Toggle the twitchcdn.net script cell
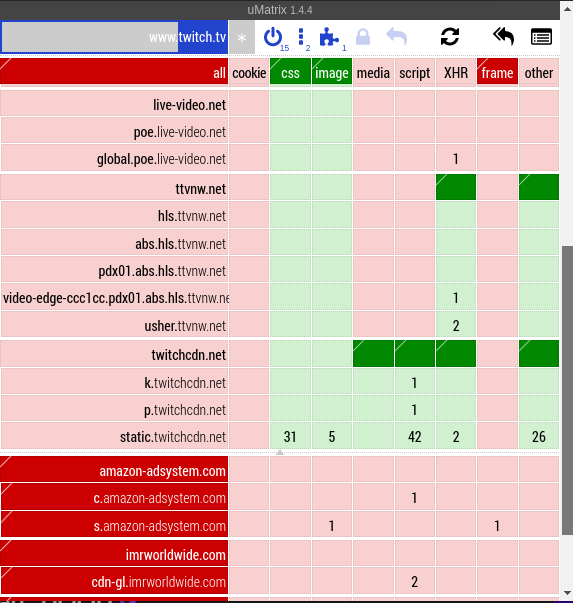Image resolution: width=573 pixels, height=603 pixels. pyautogui.click(x=415, y=353)
